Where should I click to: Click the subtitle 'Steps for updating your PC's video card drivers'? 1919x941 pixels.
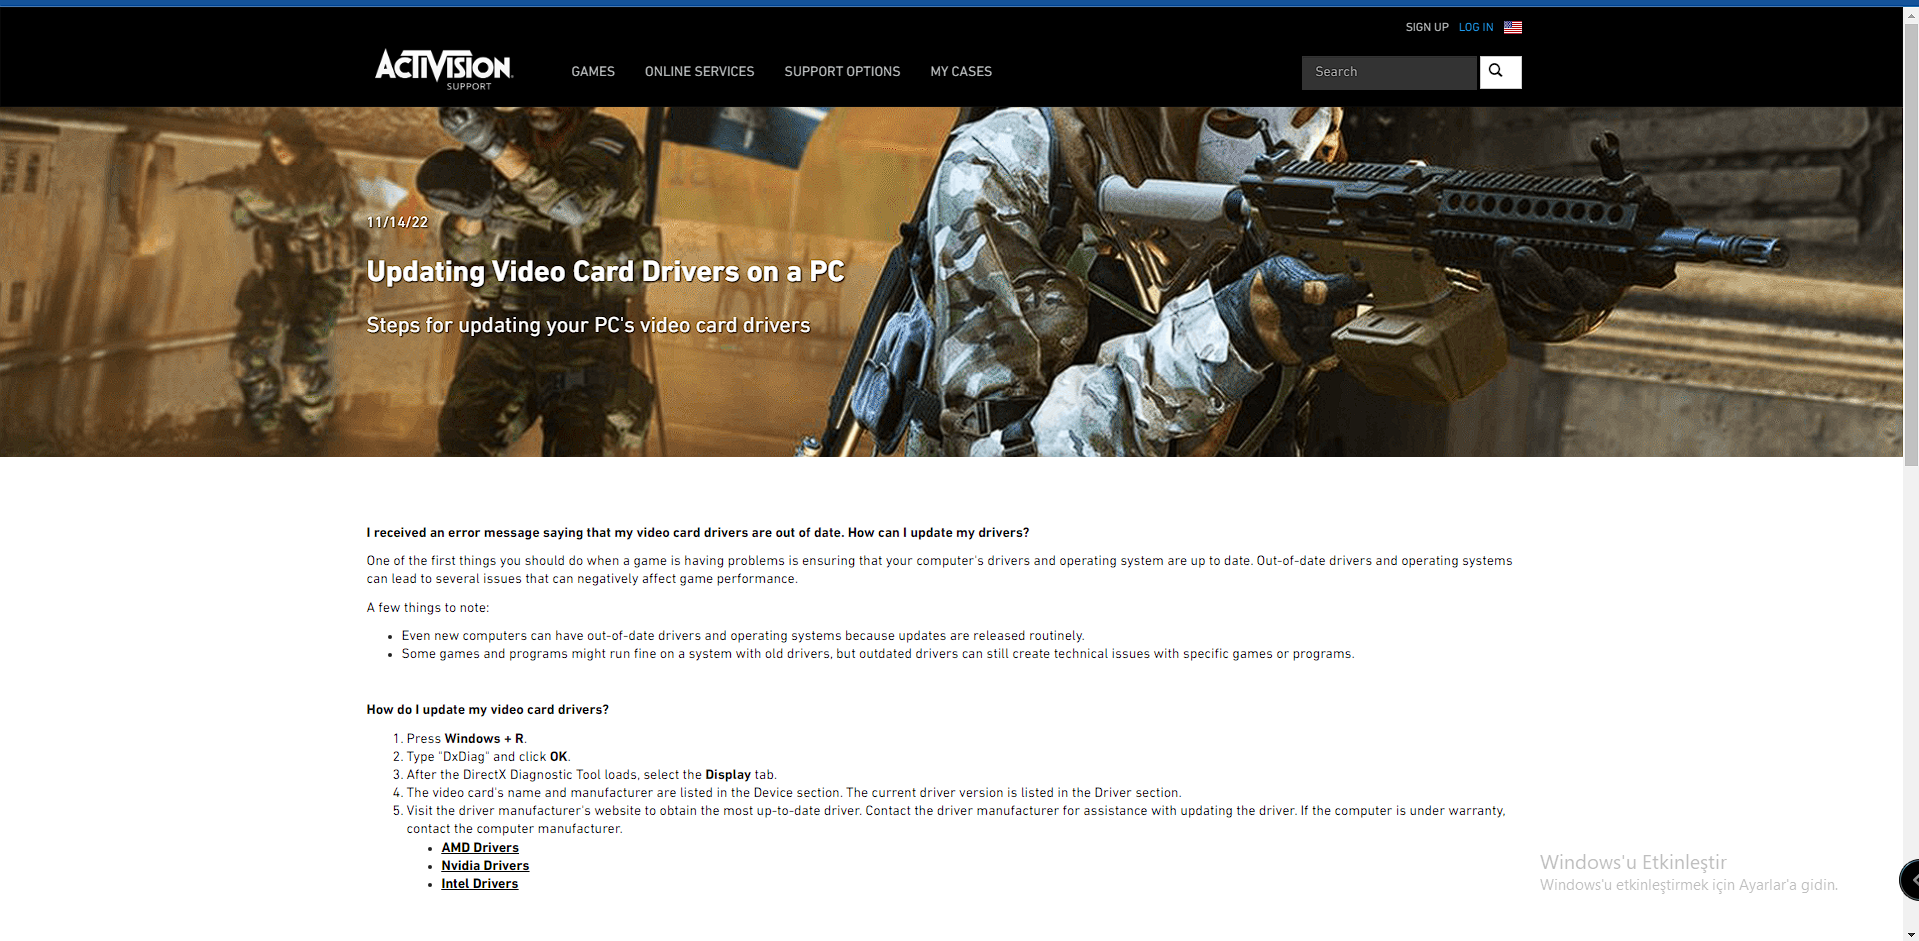[x=588, y=325]
